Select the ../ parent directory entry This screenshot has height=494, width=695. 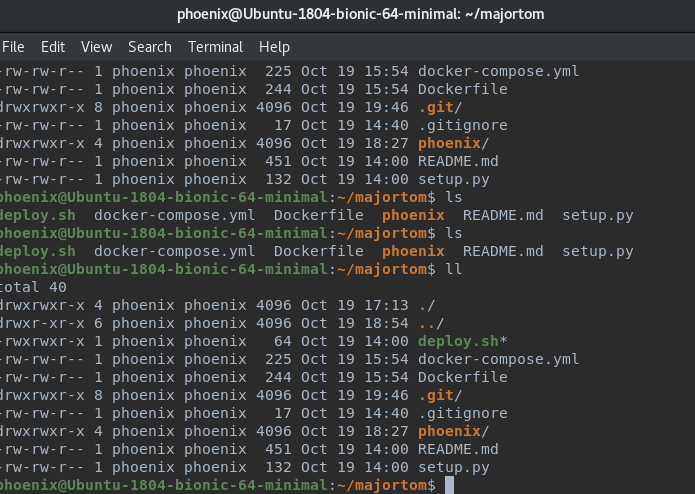pyautogui.click(x=430, y=323)
